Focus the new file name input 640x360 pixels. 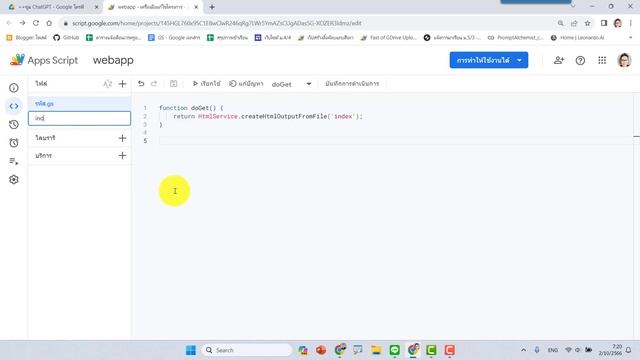pyautogui.click(x=80, y=118)
